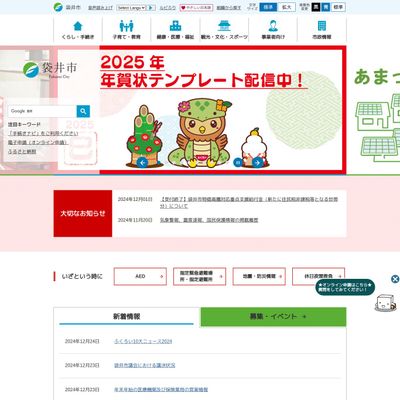Set text size to 拡大
The height and width of the screenshot is (400, 400).
pyautogui.click(x=286, y=7)
